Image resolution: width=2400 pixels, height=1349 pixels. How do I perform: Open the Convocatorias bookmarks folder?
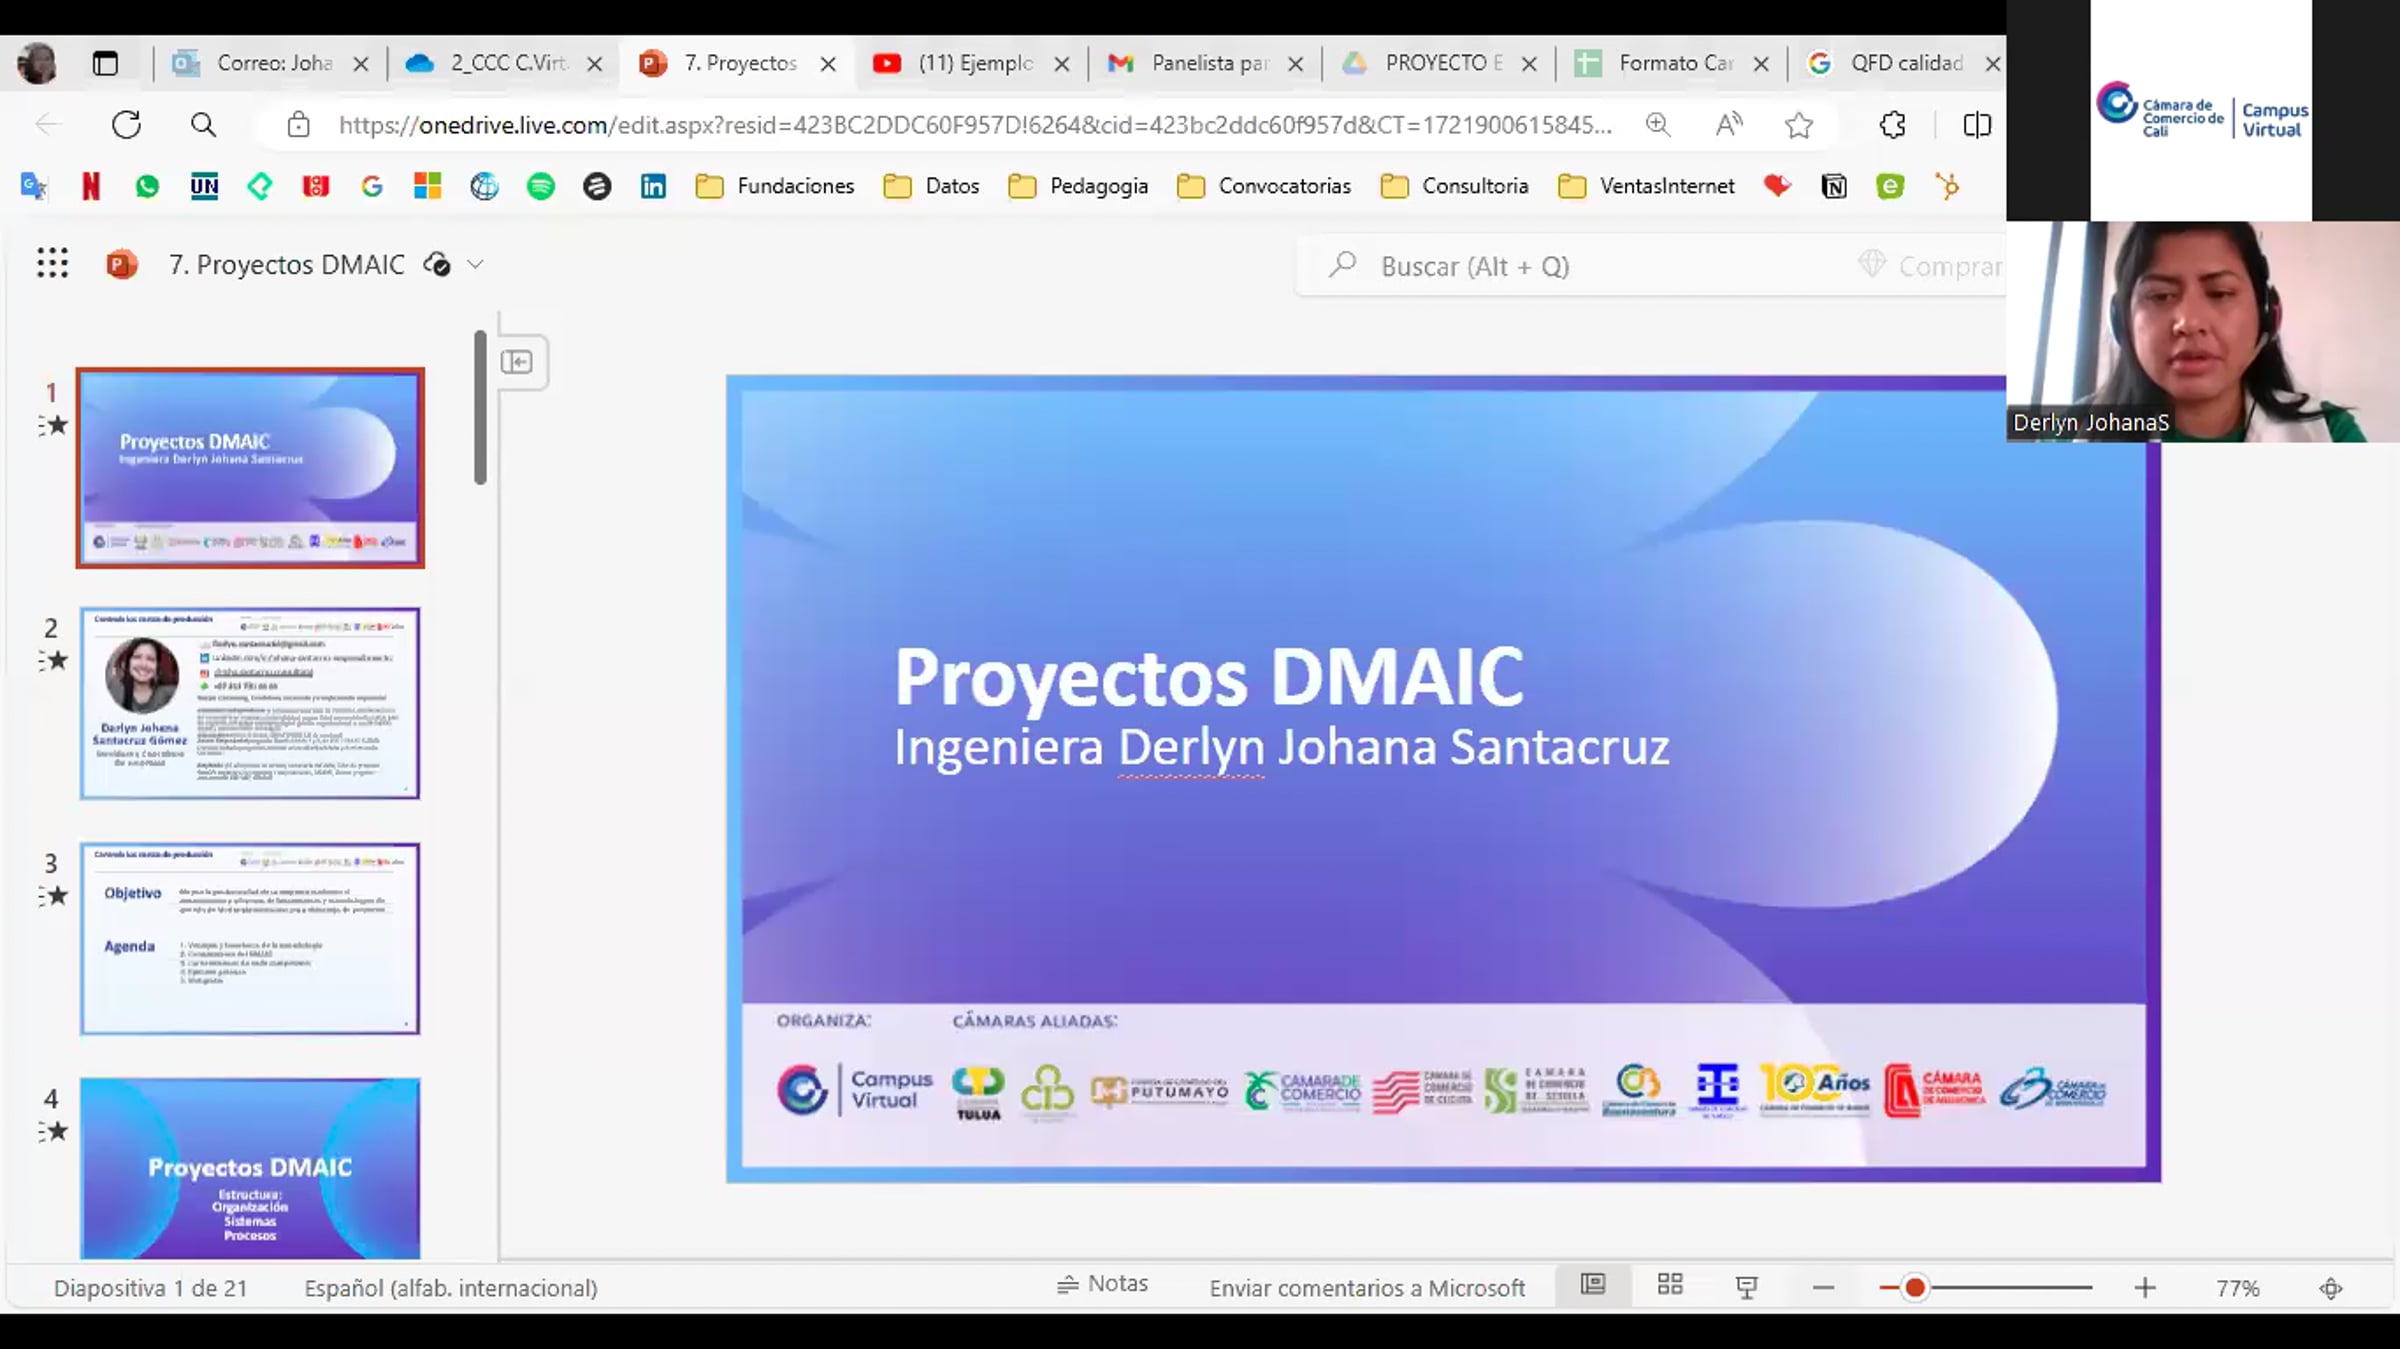(x=1264, y=186)
